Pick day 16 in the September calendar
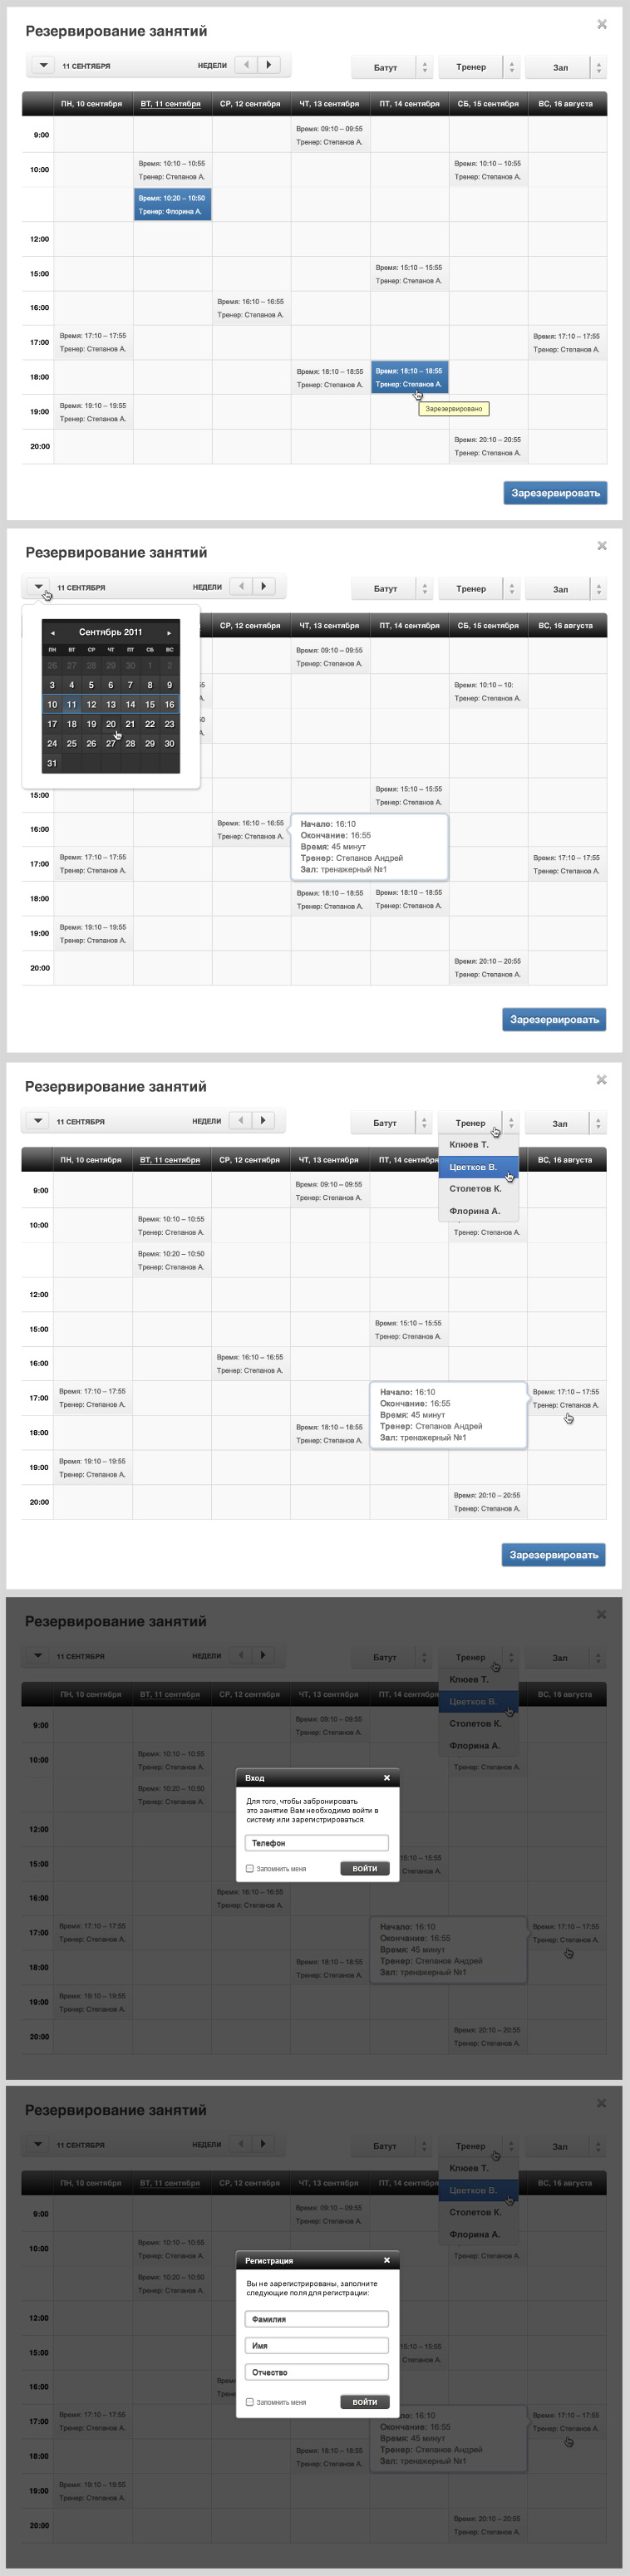This screenshot has height=2576, width=630. point(169,704)
